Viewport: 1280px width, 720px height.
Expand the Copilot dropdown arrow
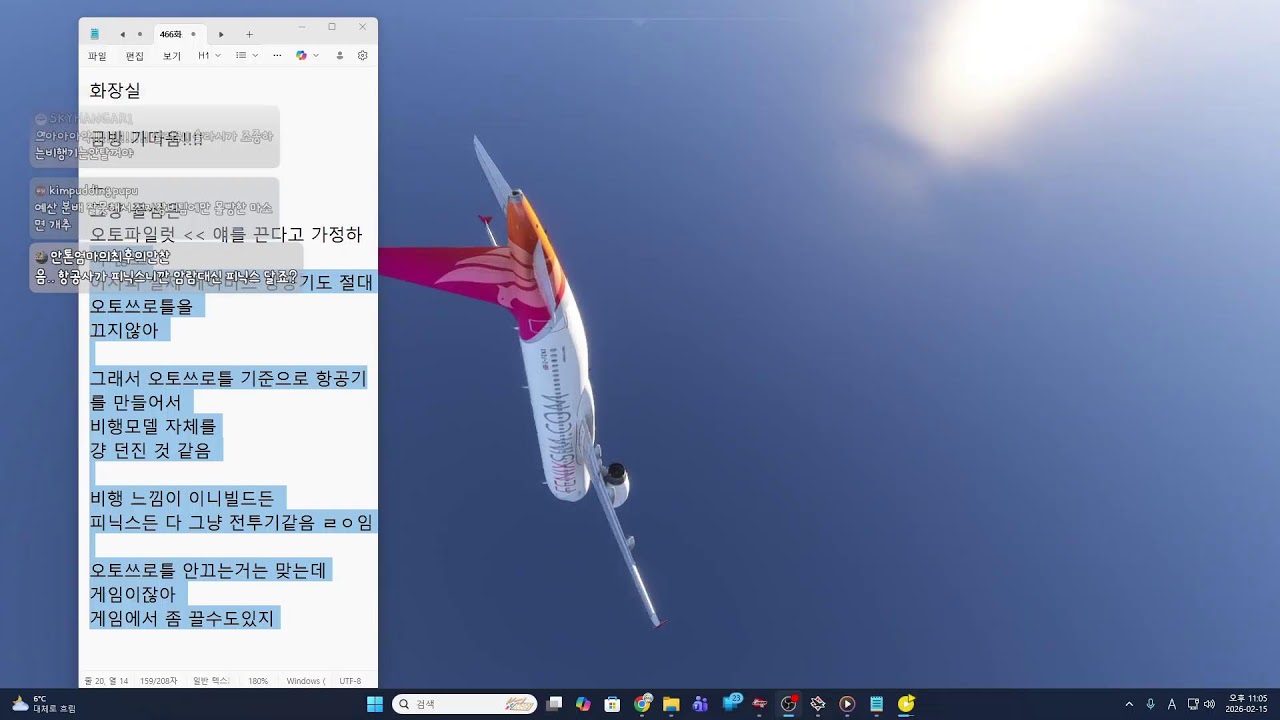(316, 56)
